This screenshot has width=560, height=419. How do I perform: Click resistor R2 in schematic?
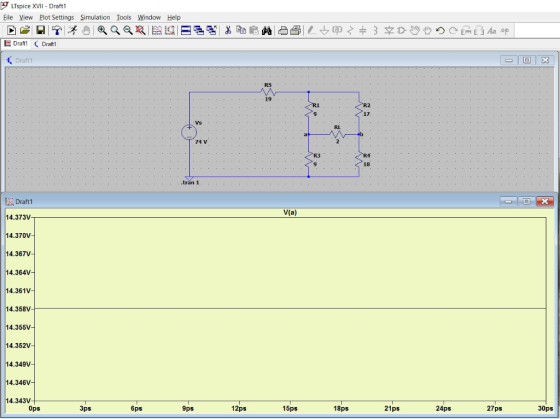(359, 110)
